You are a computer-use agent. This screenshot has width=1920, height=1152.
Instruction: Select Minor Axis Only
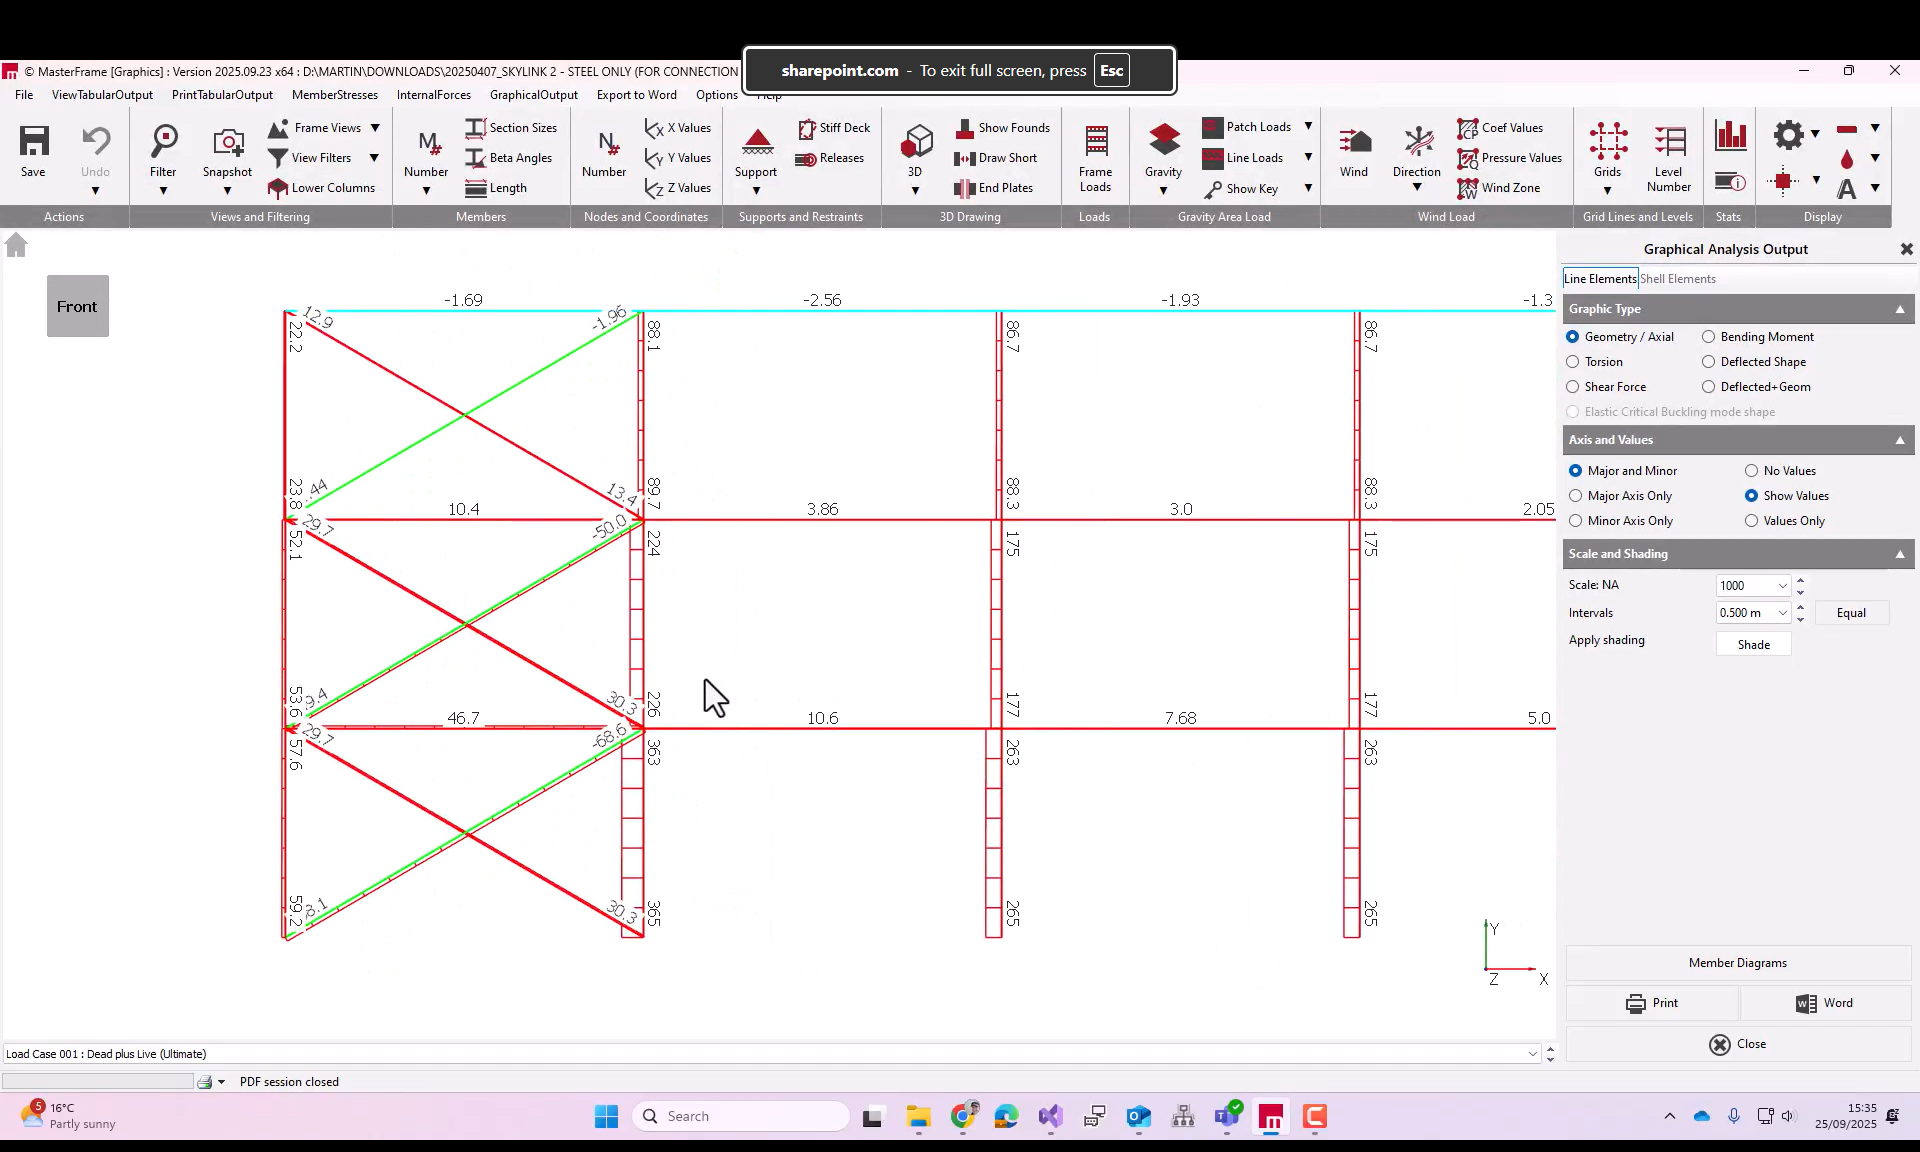pos(1575,521)
